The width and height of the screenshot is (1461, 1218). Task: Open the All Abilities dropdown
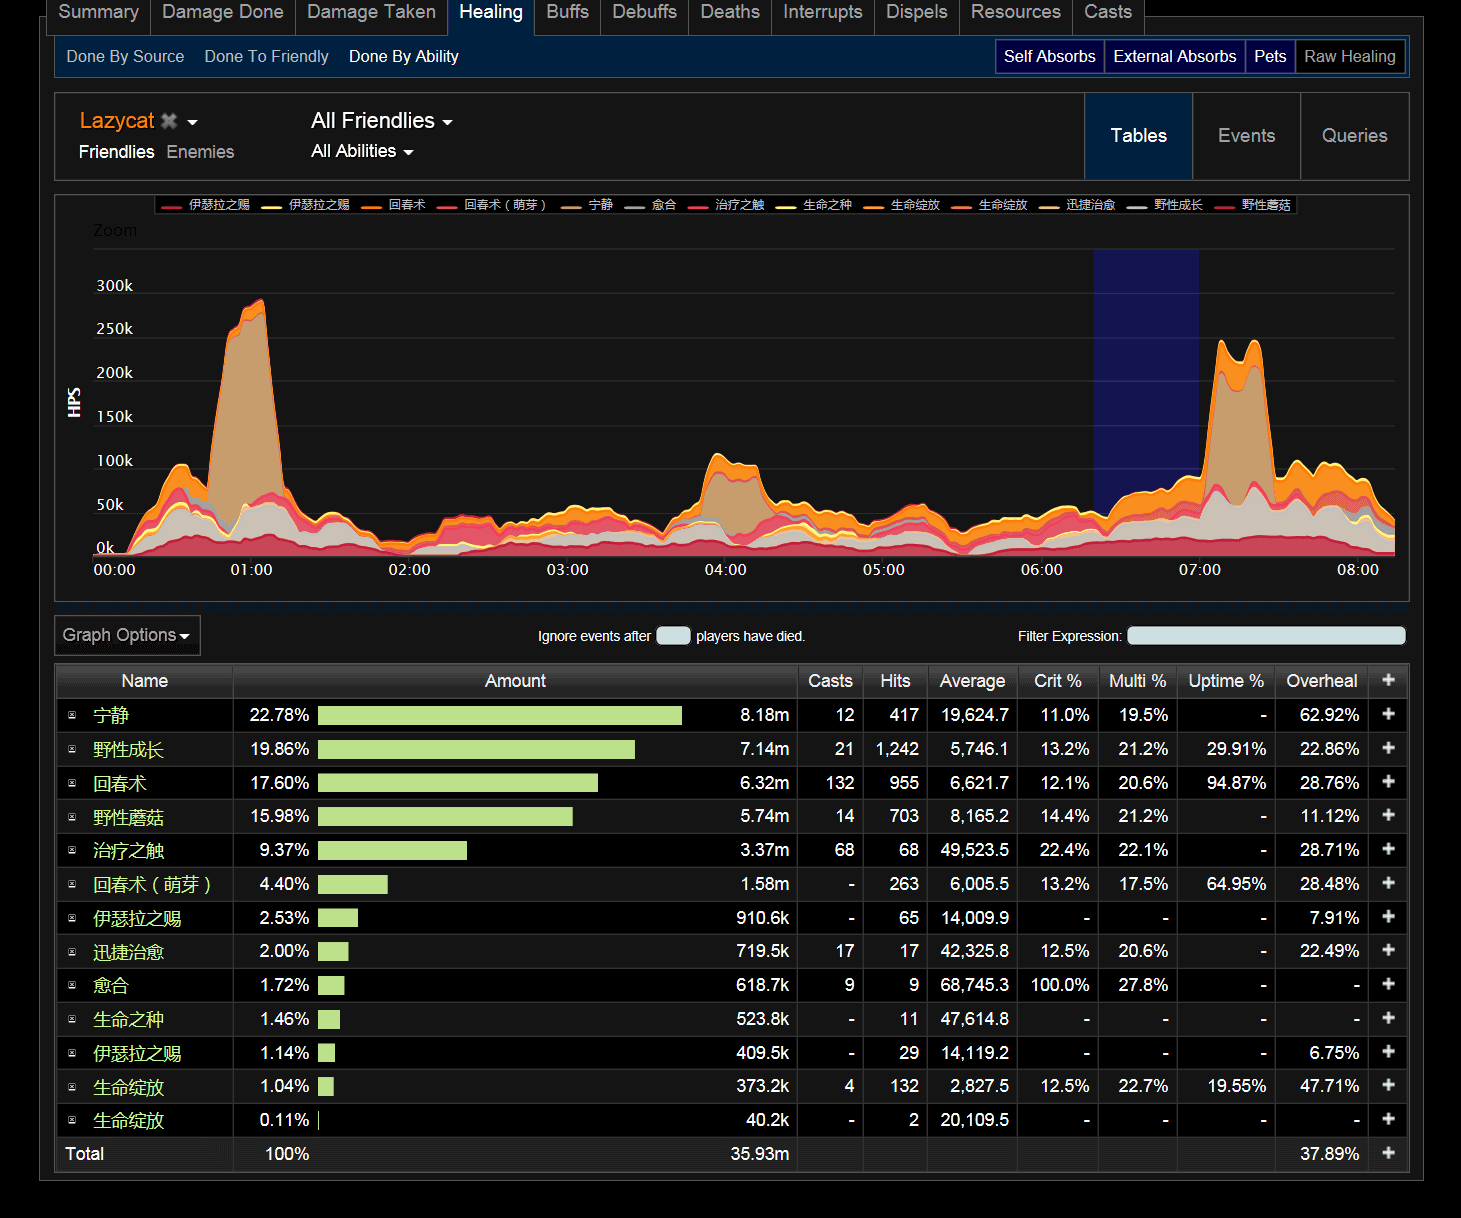click(x=362, y=152)
